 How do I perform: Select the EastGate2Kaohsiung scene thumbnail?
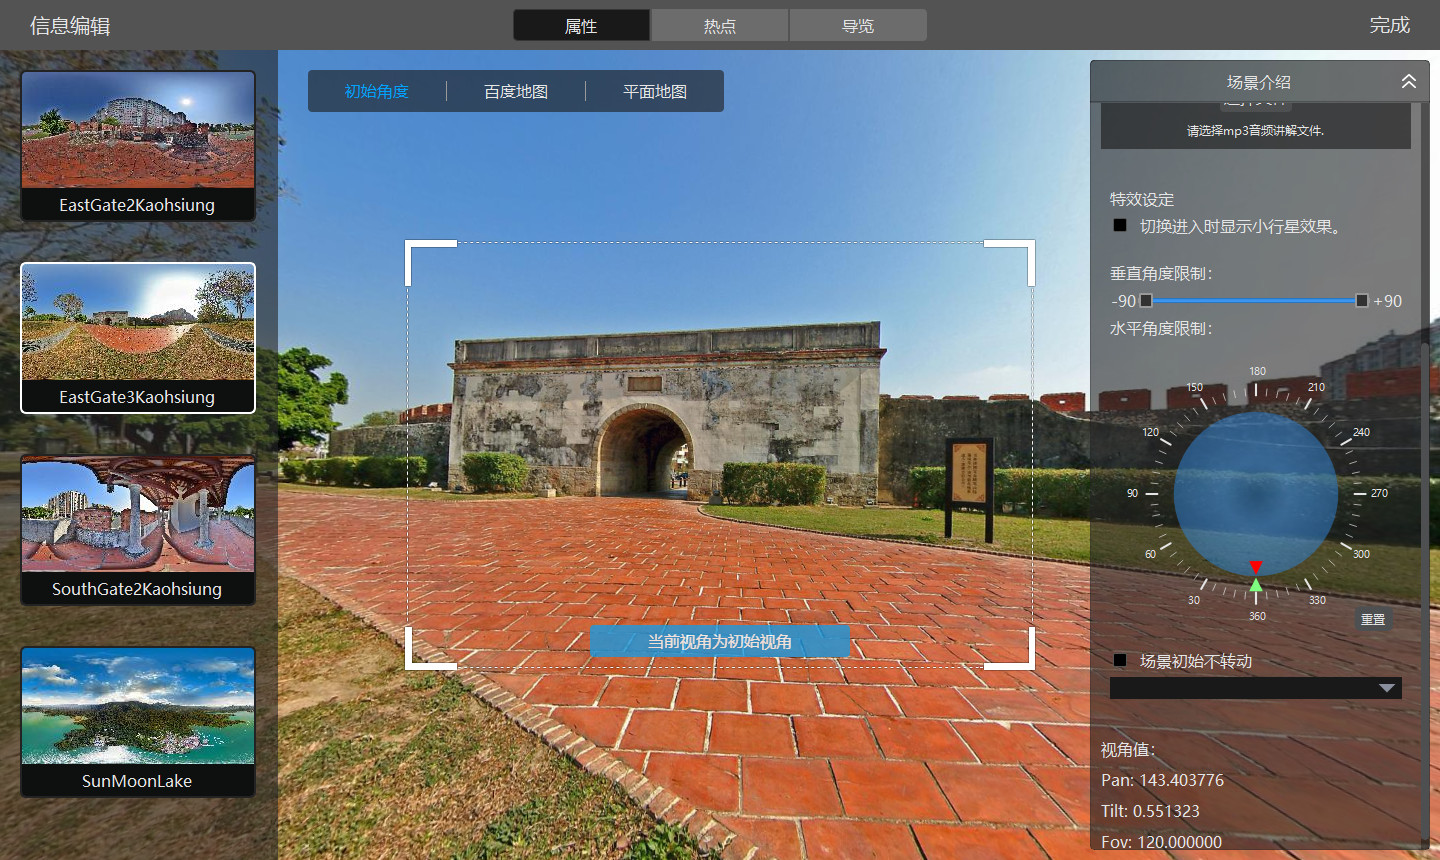click(138, 145)
